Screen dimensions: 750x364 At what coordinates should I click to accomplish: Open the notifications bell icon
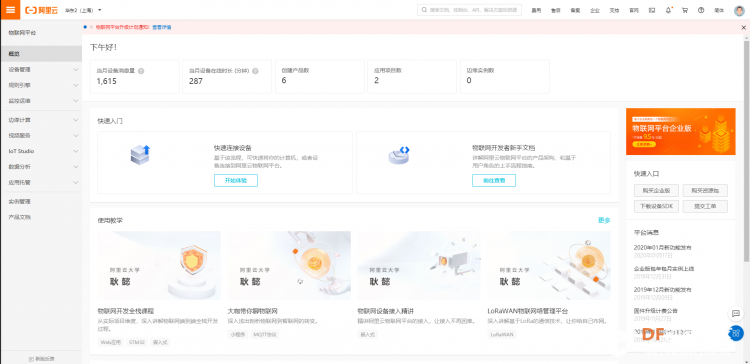tap(669, 10)
